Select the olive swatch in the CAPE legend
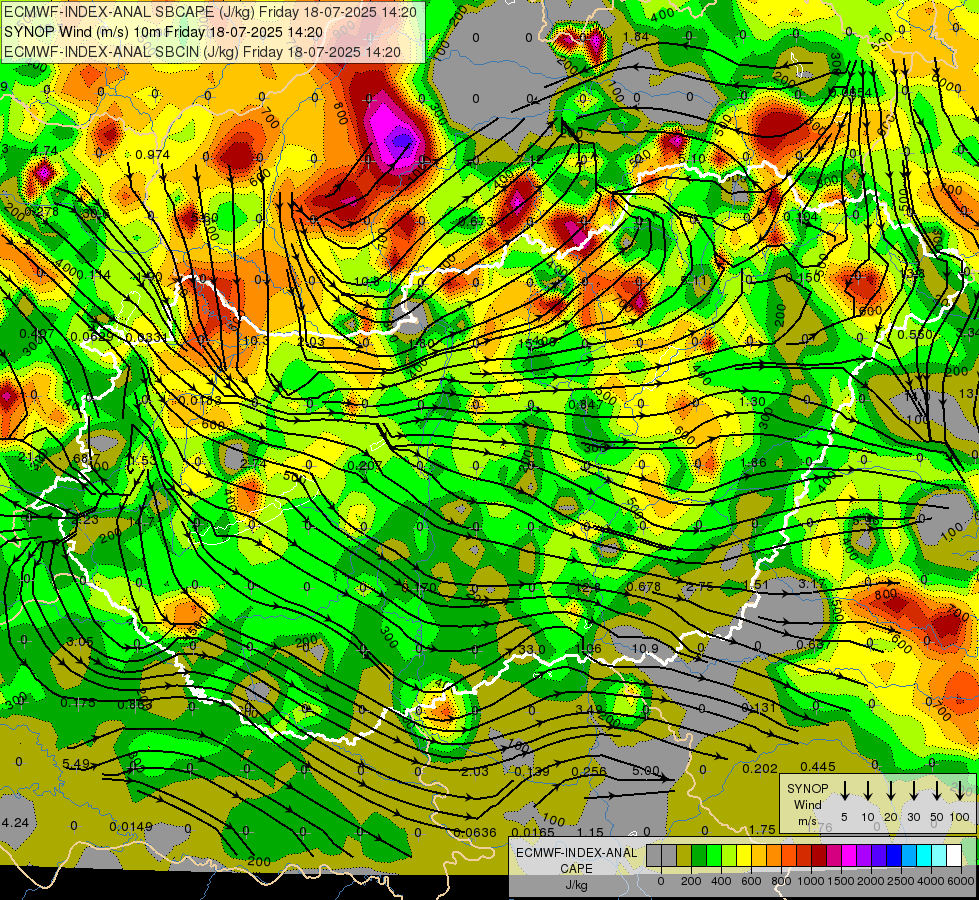 click(x=684, y=856)
